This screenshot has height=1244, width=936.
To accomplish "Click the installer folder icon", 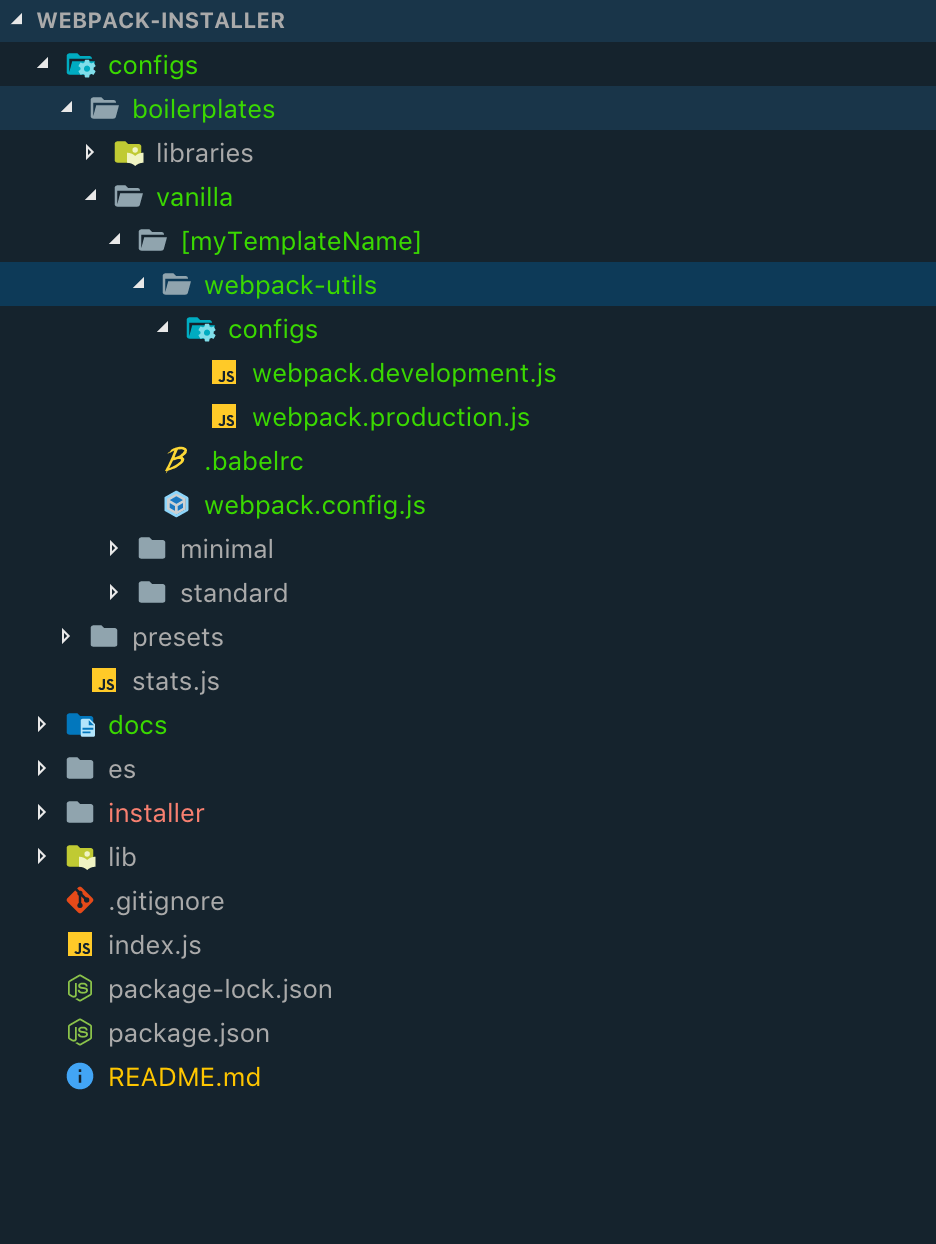I will point(80,812).
